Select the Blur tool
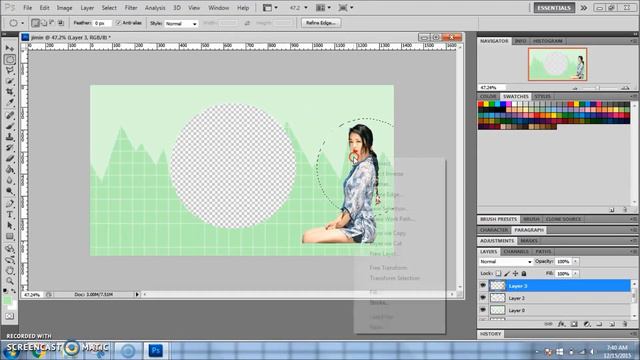 [x=10, y=180]
